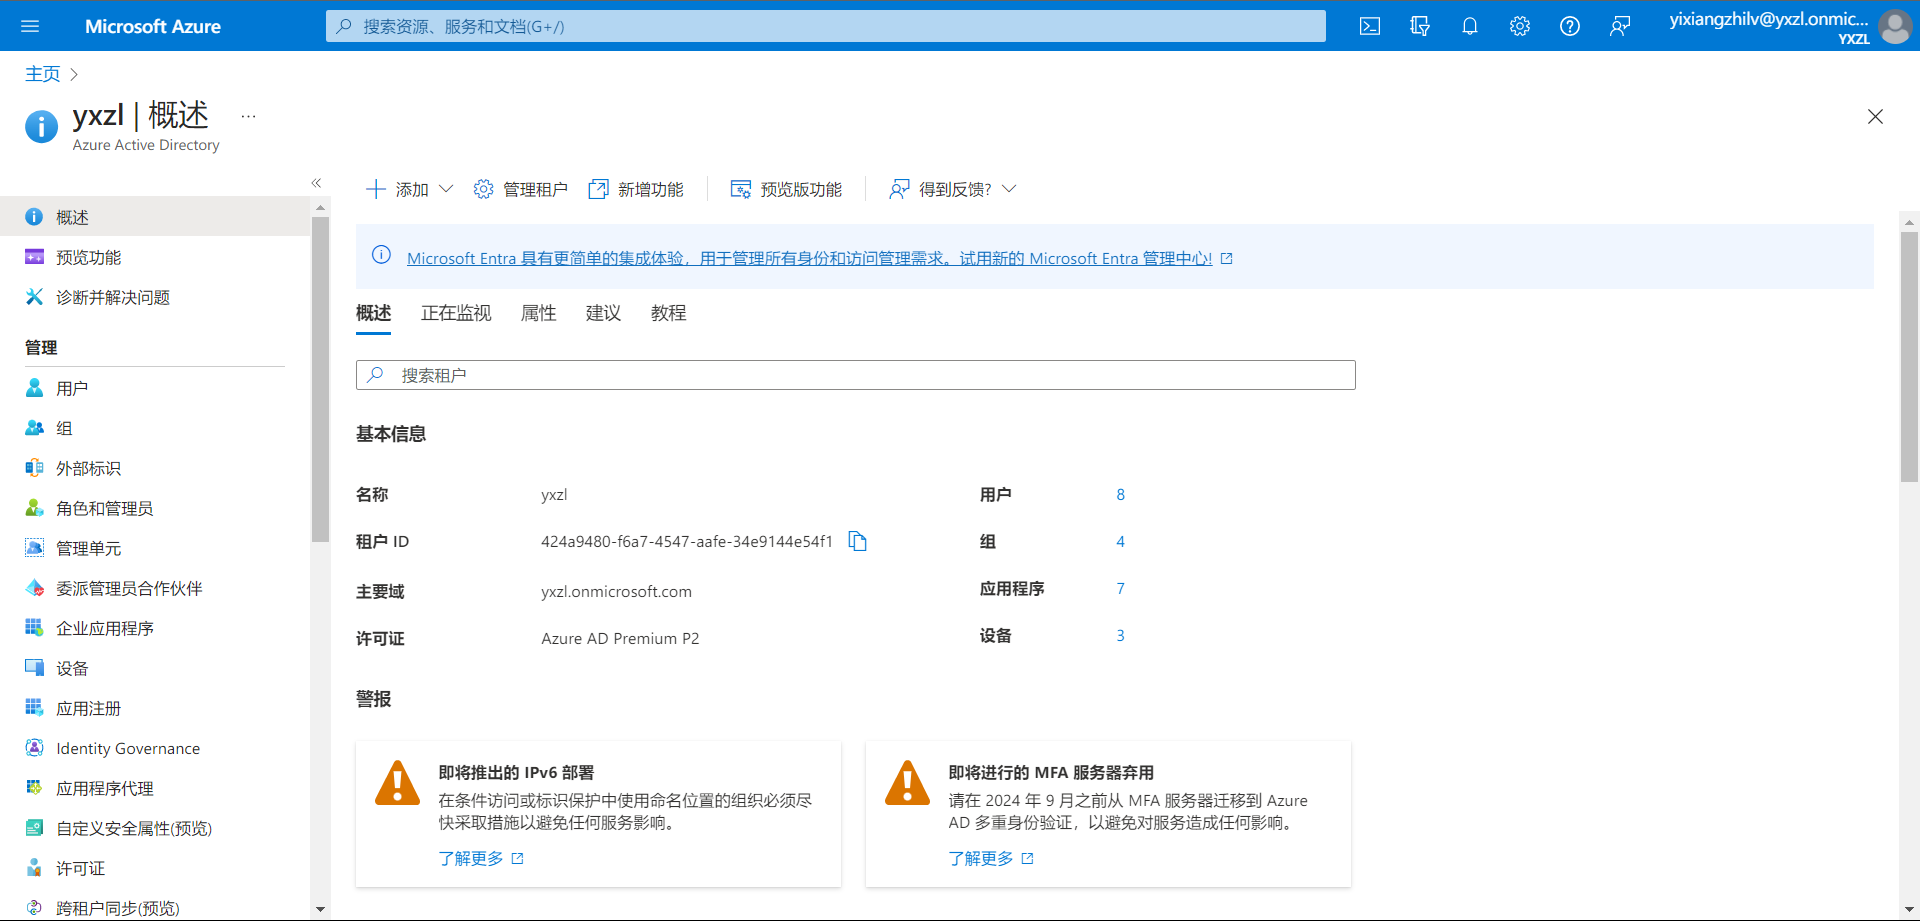This screenshot has width=1920, height=921.
Task: Click the 搜索租户 search field
Action: (x=855, y=375)
